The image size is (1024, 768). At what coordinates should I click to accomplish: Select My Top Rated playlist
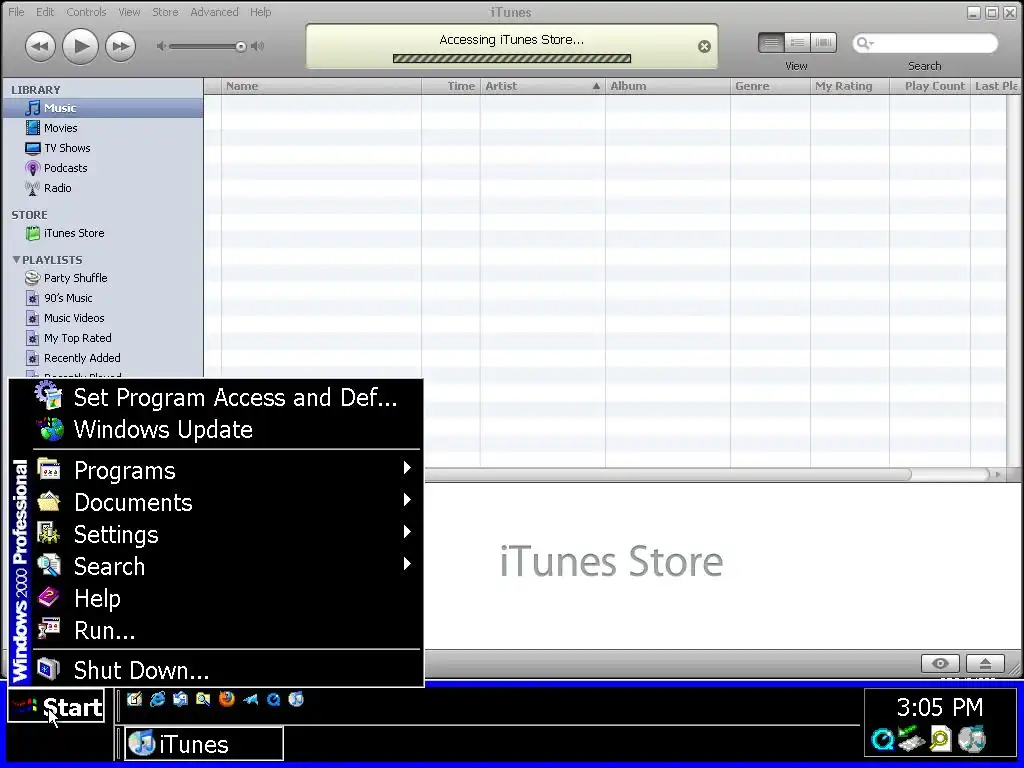tap(103, 338)
